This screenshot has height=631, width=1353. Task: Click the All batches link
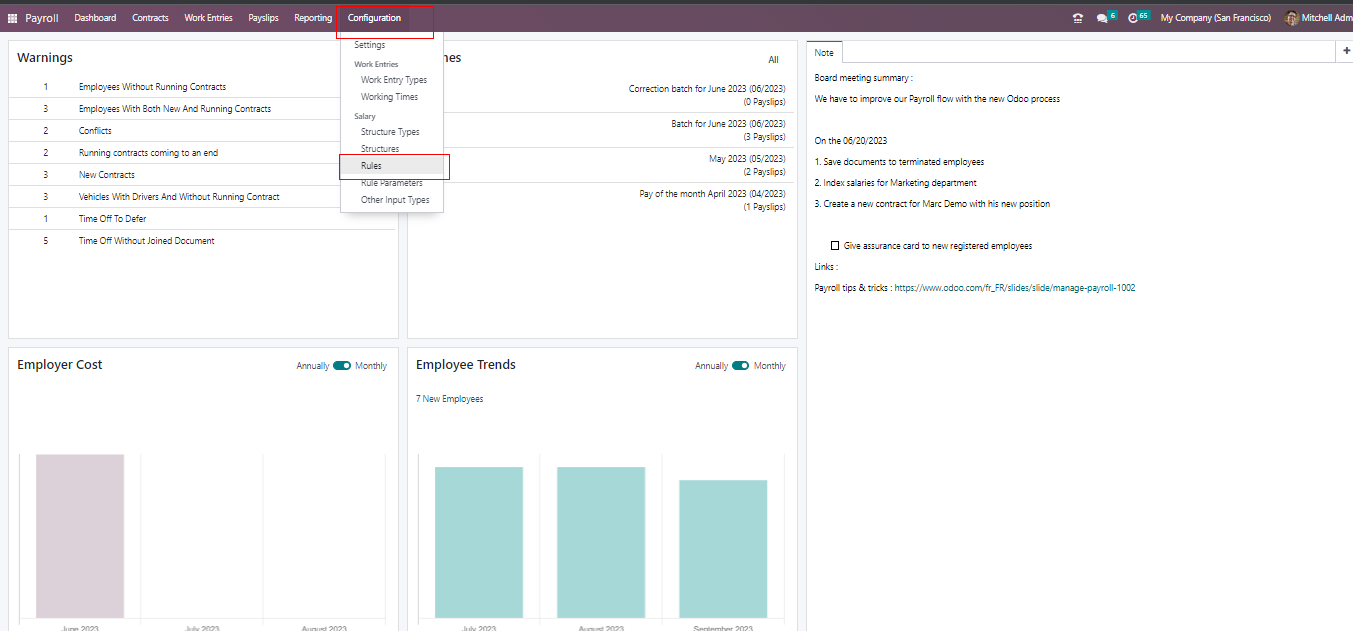[773, 60]
